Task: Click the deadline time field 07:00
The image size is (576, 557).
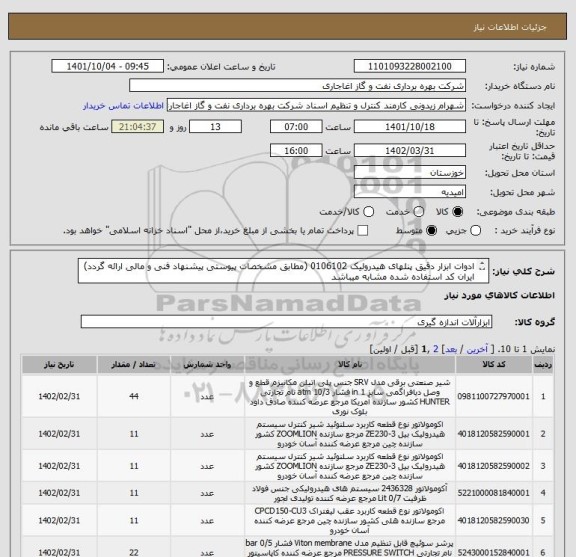Action: click(x=296, y=127)
